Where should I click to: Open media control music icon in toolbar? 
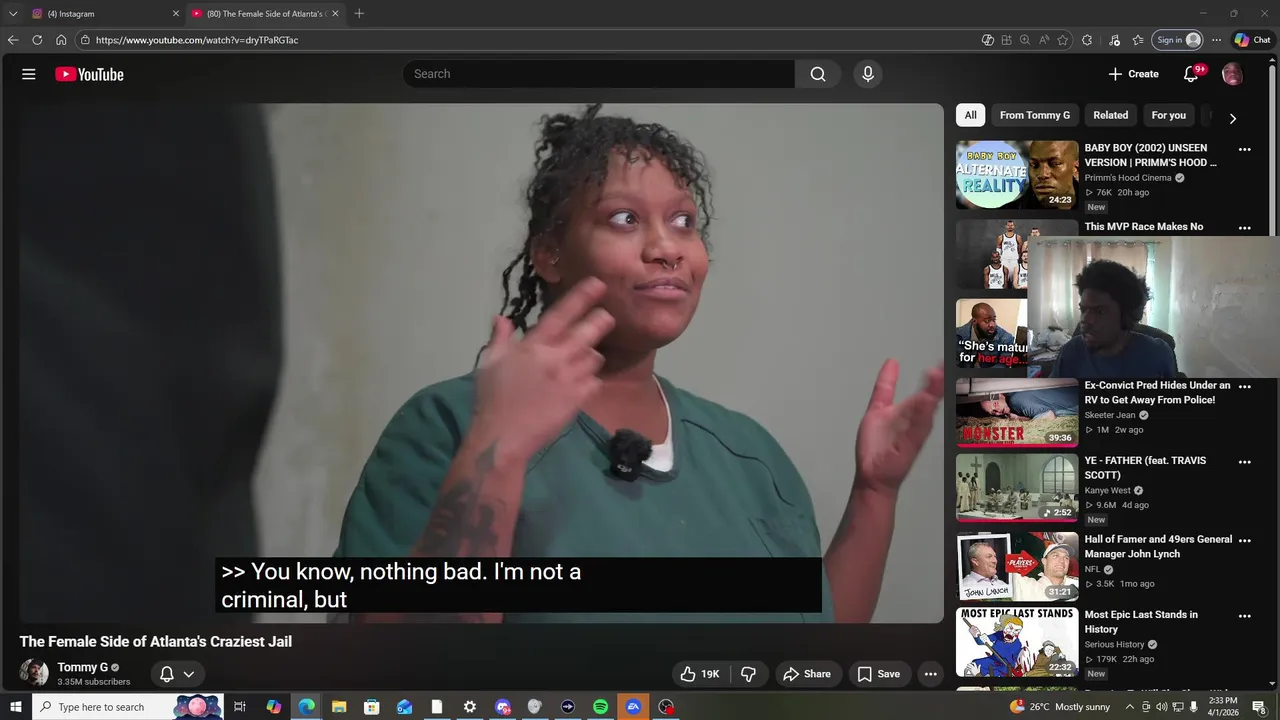tap(1114, 40)
